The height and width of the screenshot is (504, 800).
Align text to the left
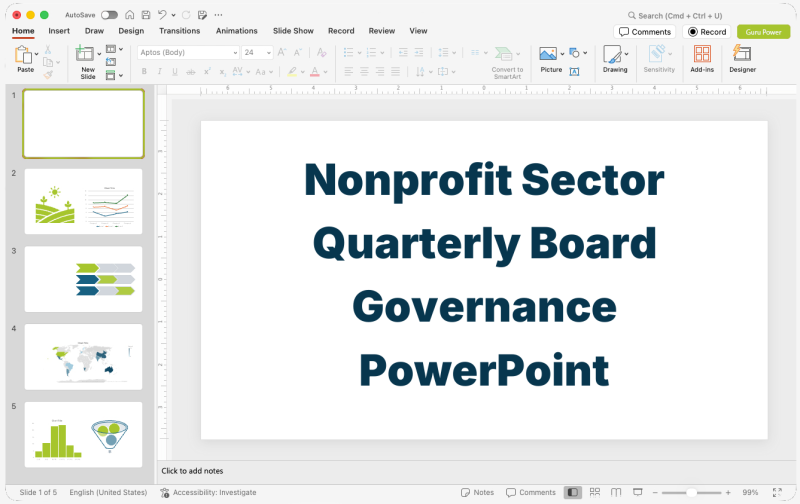pyautogui.click(x=348, y=72)
